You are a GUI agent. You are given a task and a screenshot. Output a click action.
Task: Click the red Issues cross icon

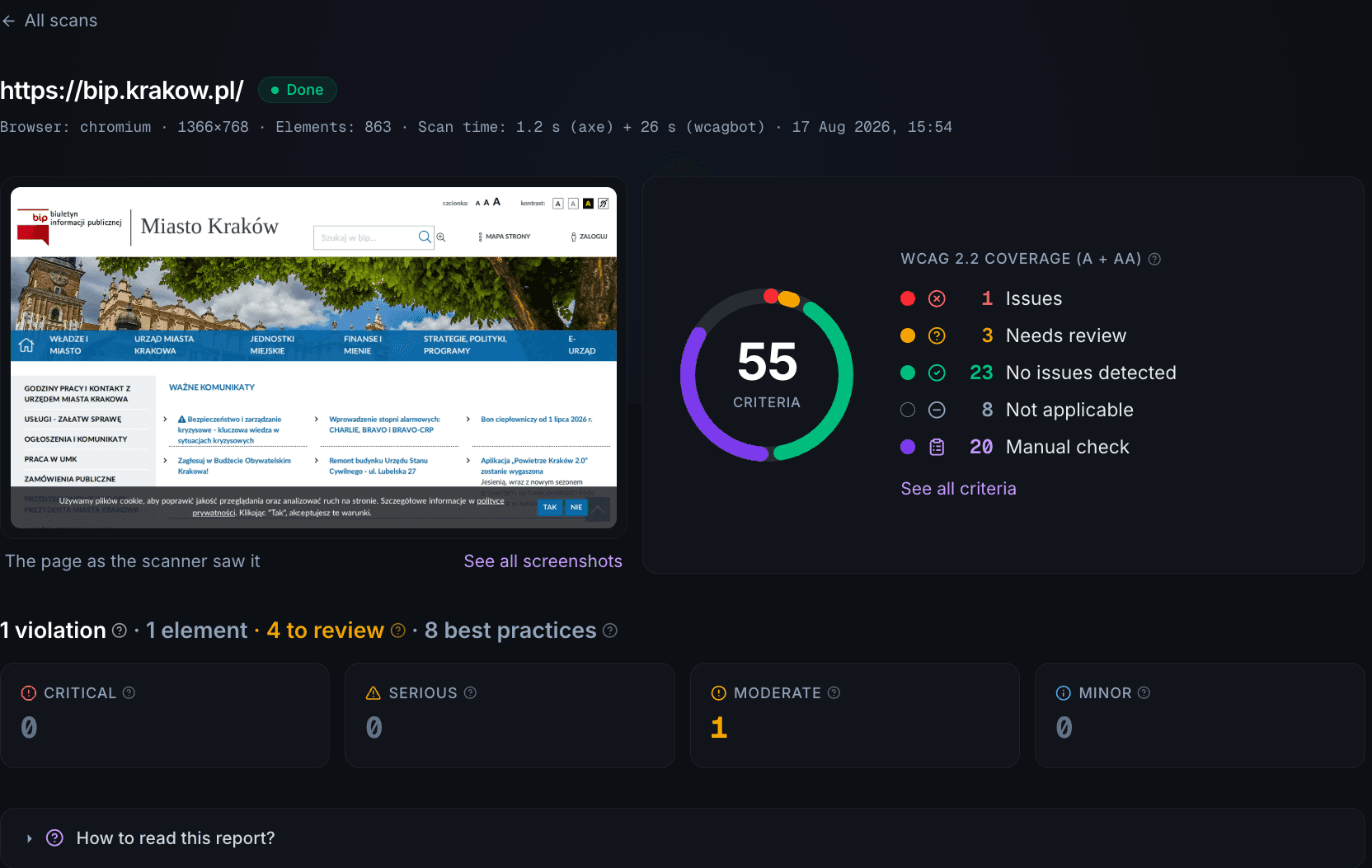937,298
